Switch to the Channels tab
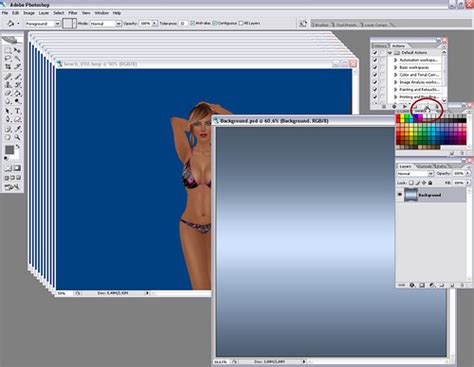474x367 pixels. (x=424, y=166)
